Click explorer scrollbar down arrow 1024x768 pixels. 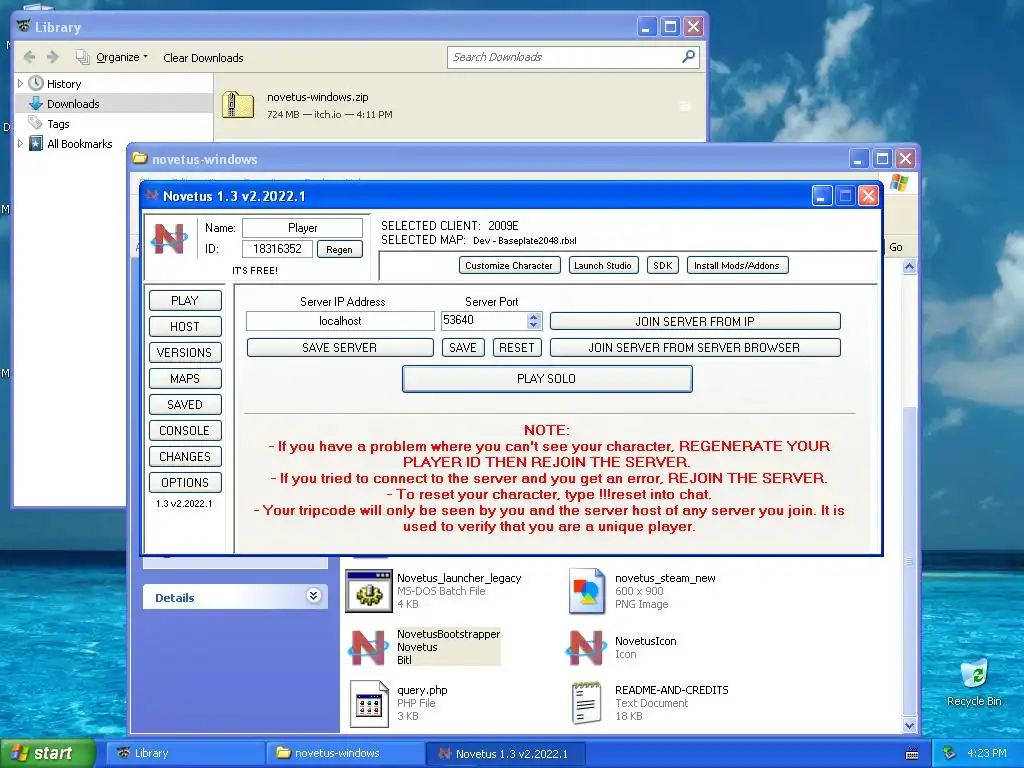click(x=909, y=725)
